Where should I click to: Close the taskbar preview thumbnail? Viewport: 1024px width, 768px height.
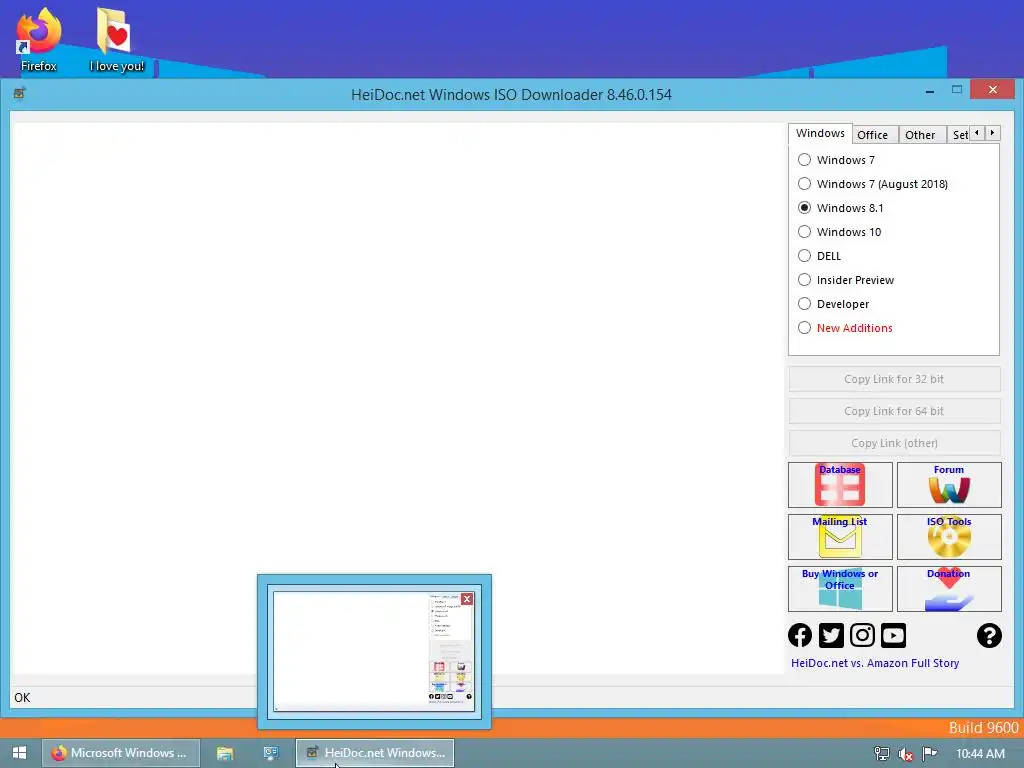[467, 599]
